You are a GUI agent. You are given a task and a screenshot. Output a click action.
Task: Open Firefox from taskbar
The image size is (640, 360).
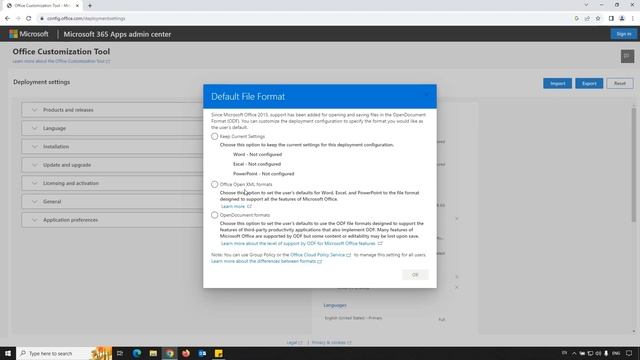tap(186, 353)
